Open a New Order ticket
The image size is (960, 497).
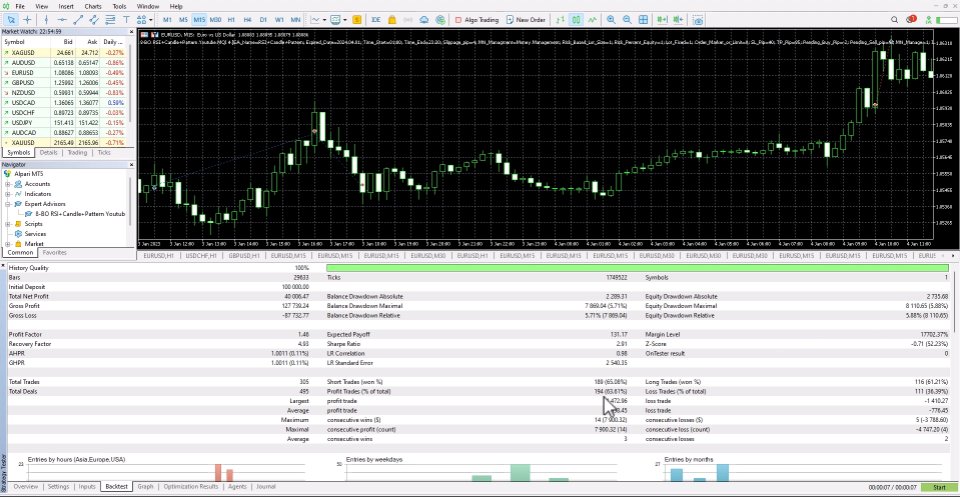[525, 20]
